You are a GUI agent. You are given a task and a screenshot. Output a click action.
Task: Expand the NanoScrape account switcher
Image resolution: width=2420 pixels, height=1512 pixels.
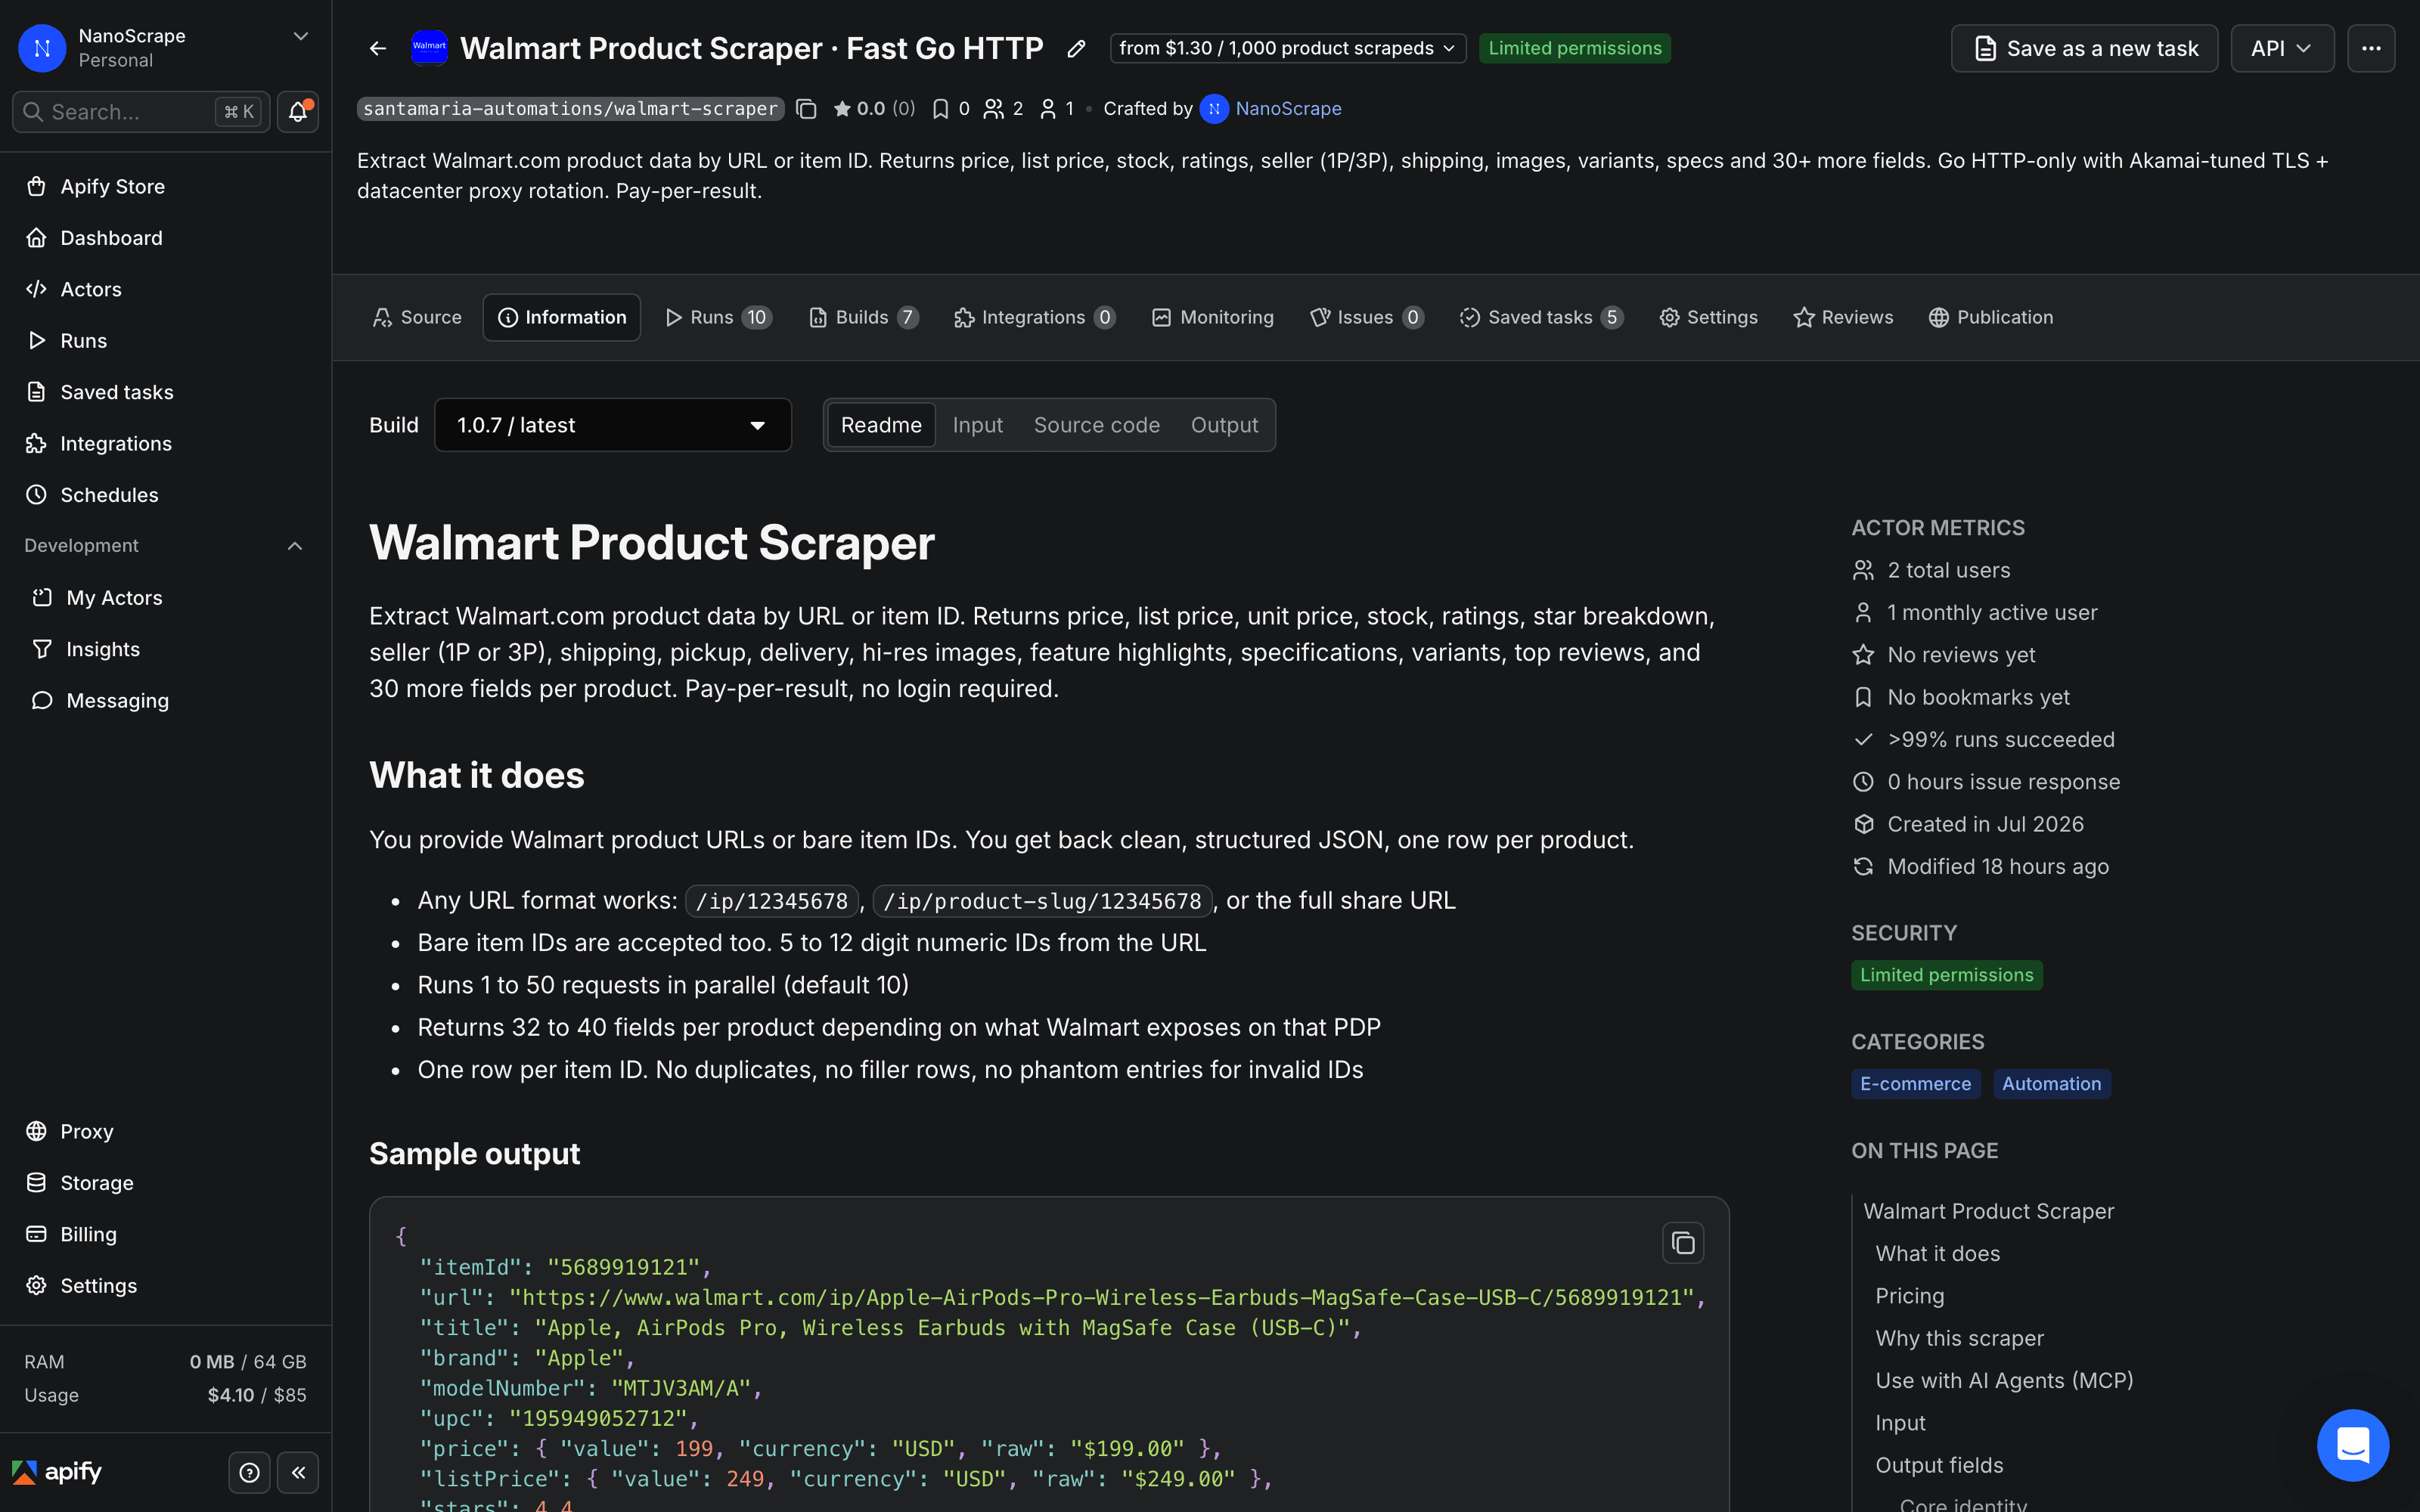(300, 36)
